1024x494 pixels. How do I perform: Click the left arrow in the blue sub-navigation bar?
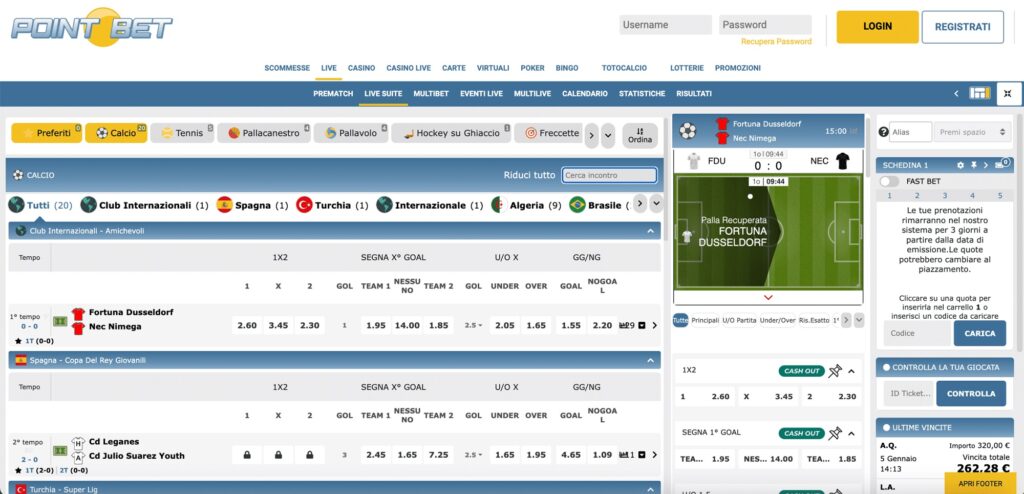pos(956,93)
